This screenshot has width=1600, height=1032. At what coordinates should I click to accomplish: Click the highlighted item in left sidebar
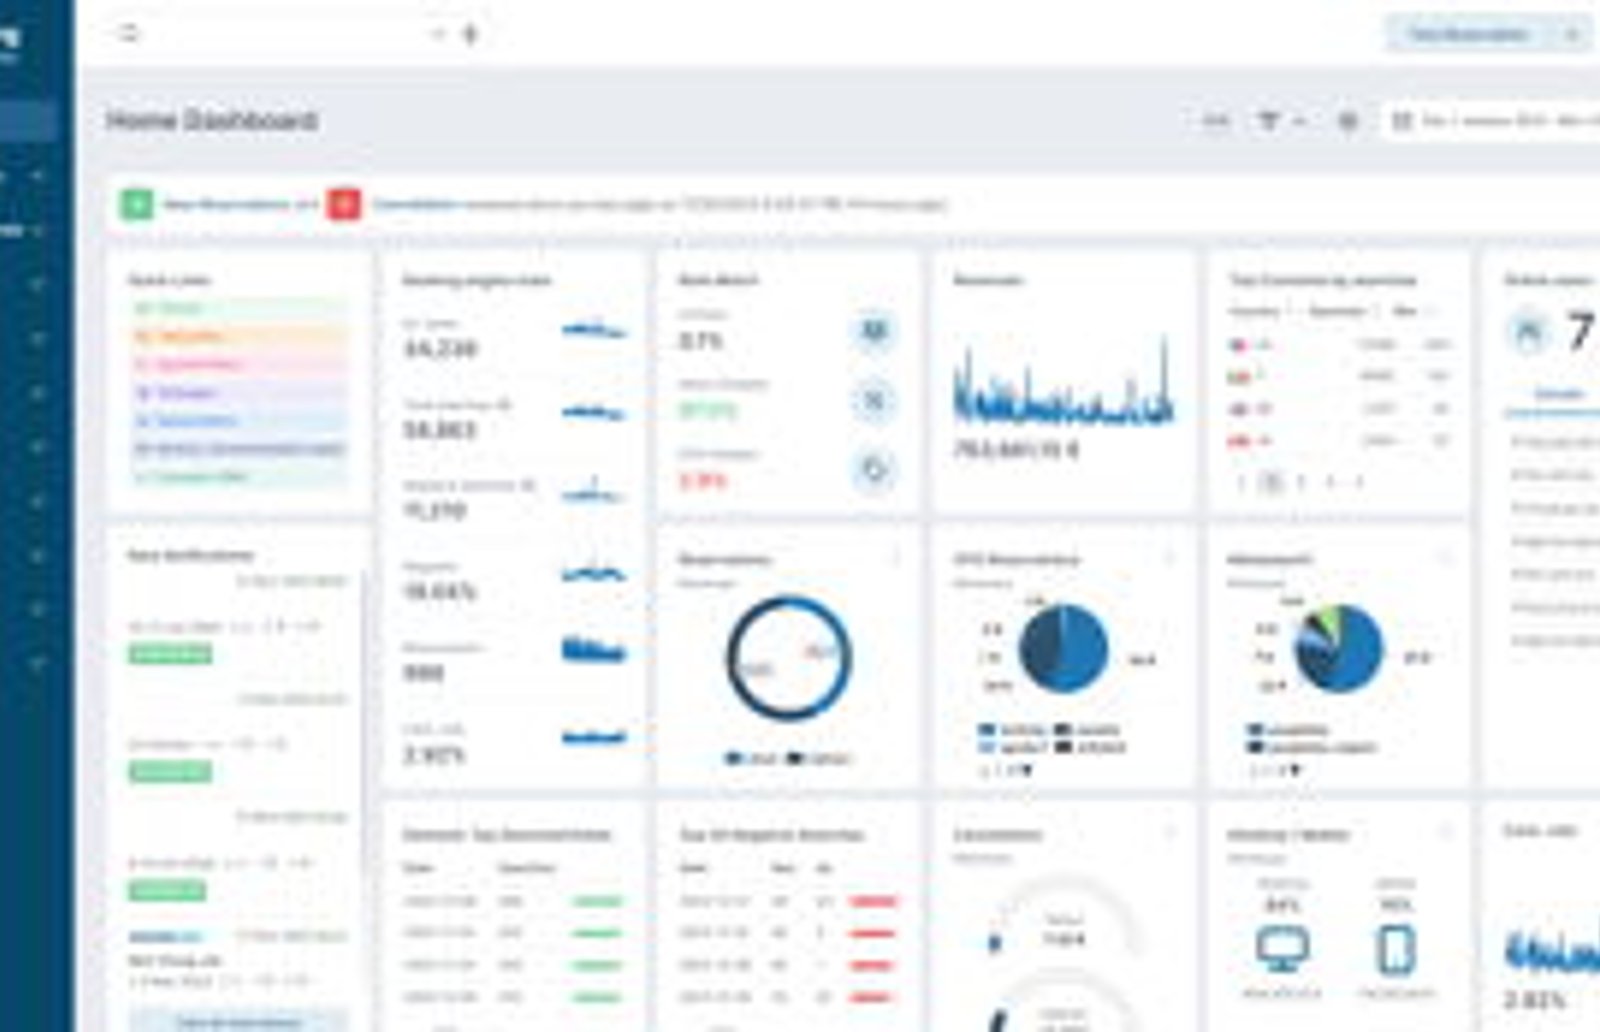pyautogui.click(x=29, y=121)
